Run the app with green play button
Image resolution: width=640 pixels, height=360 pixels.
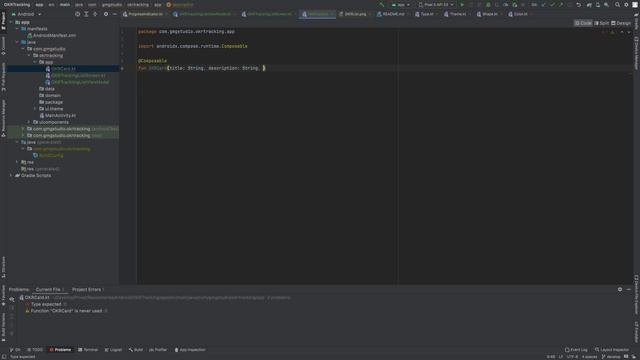pyautogui.click(x=462, y=4)
